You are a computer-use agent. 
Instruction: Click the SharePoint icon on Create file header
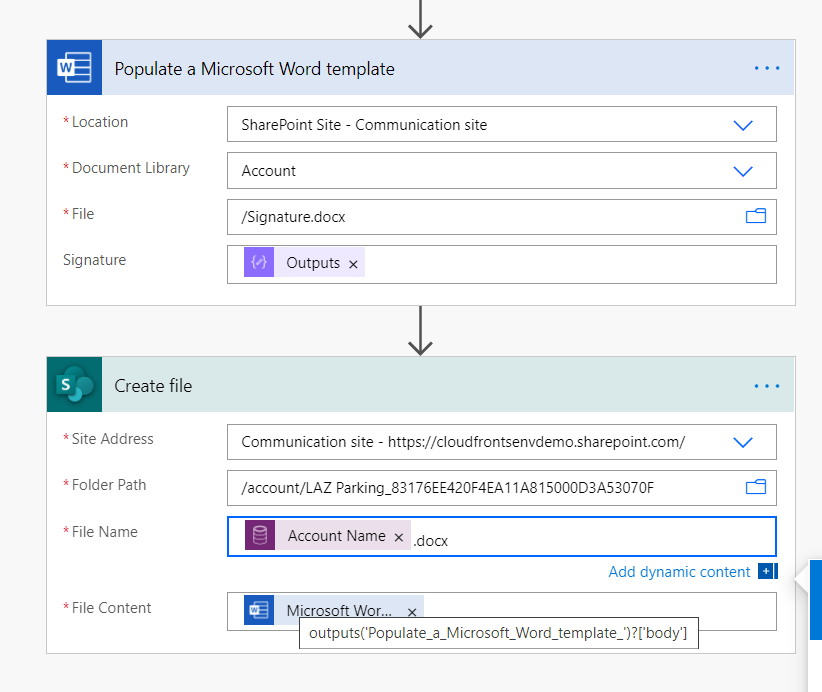coord(74,385)
